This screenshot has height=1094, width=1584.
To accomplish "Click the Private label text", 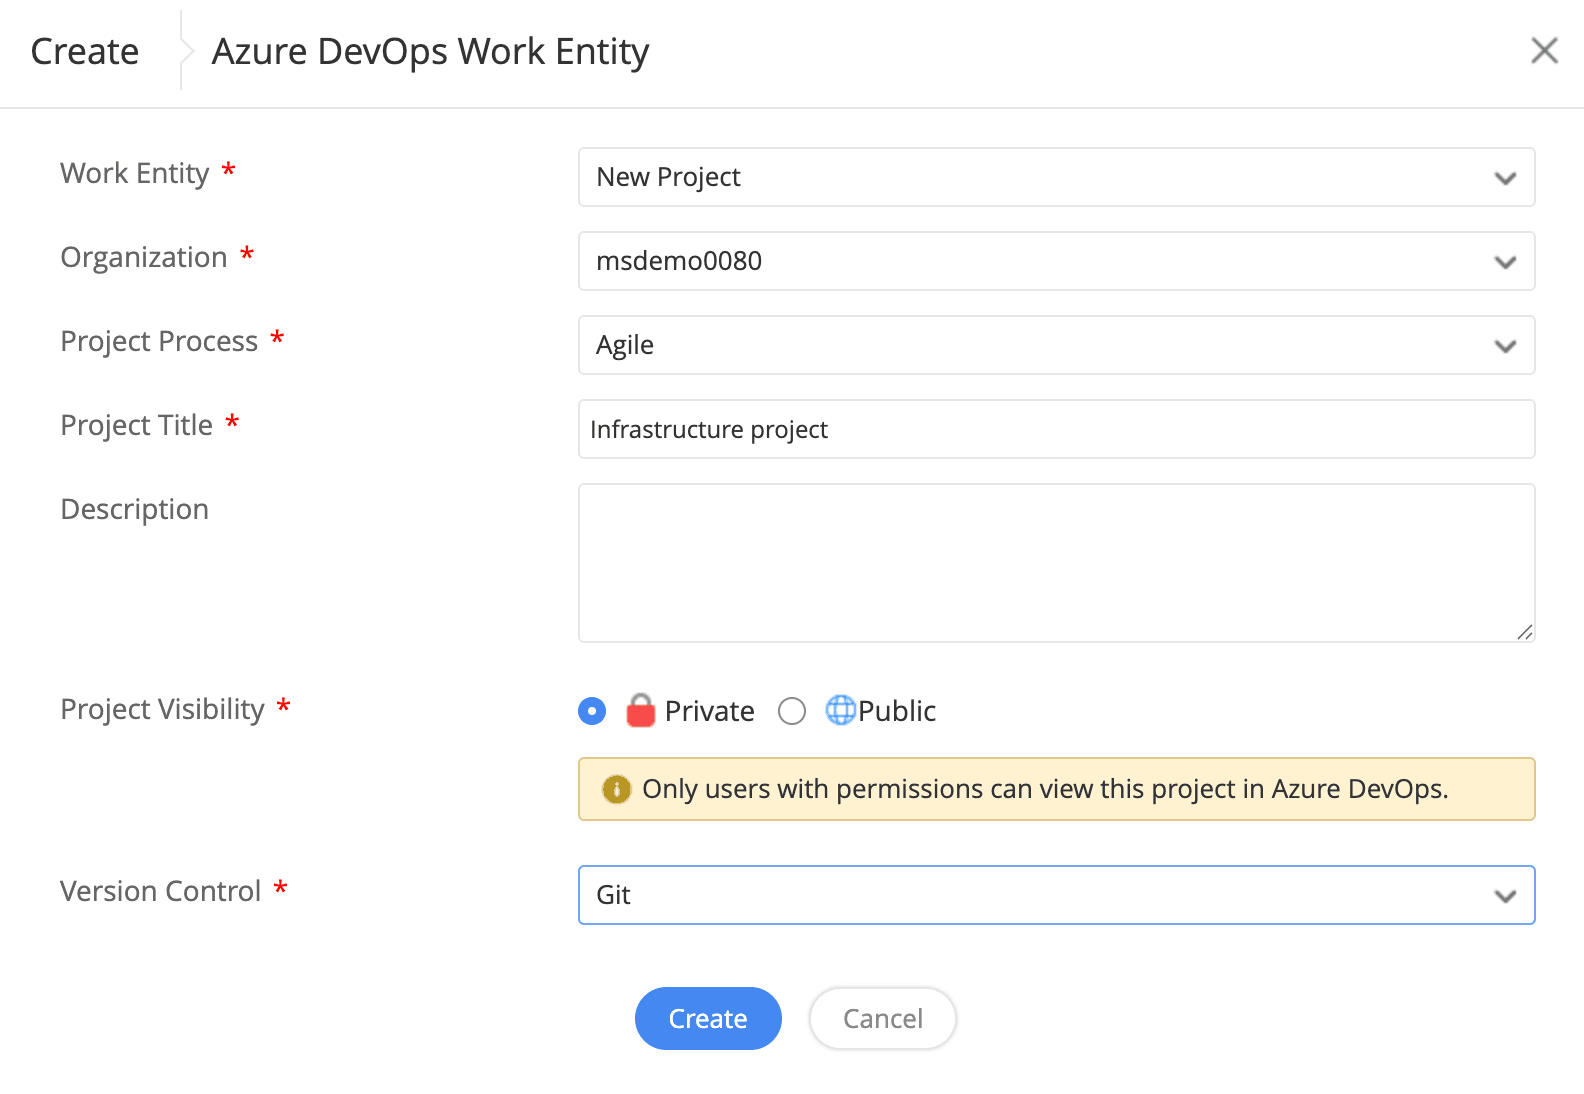I will click(709, 711).
